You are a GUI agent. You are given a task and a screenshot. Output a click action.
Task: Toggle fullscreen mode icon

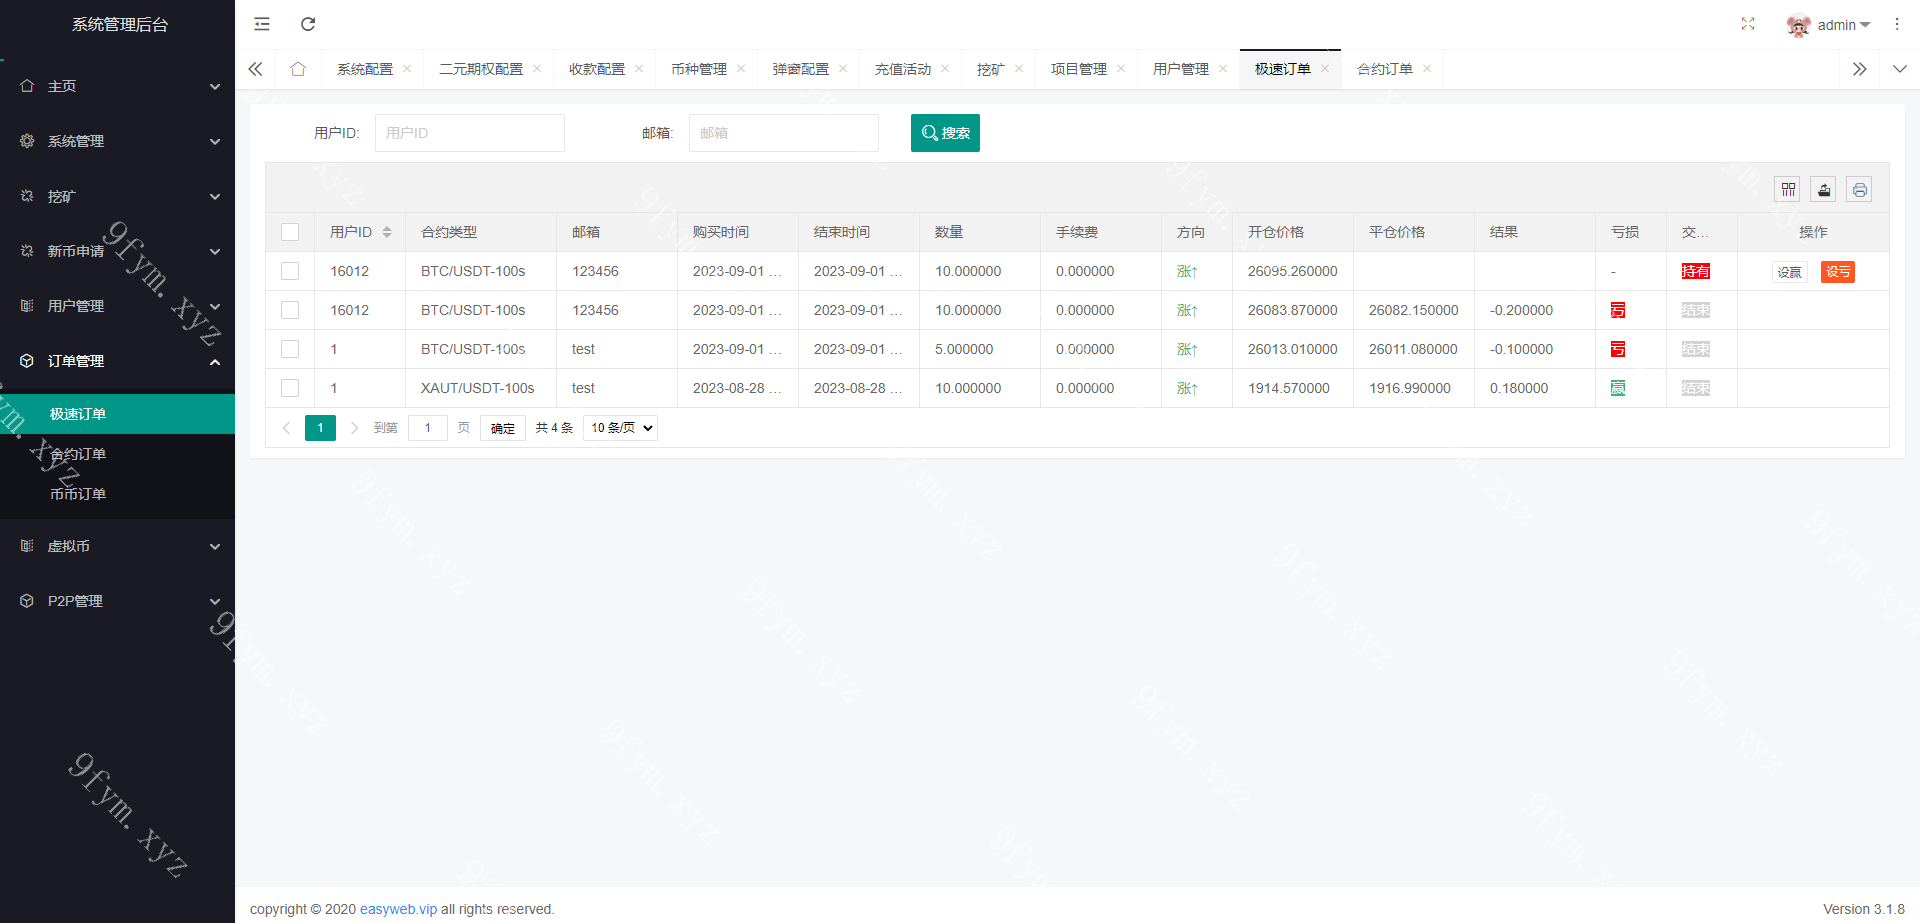click(x=1748, y=24)
